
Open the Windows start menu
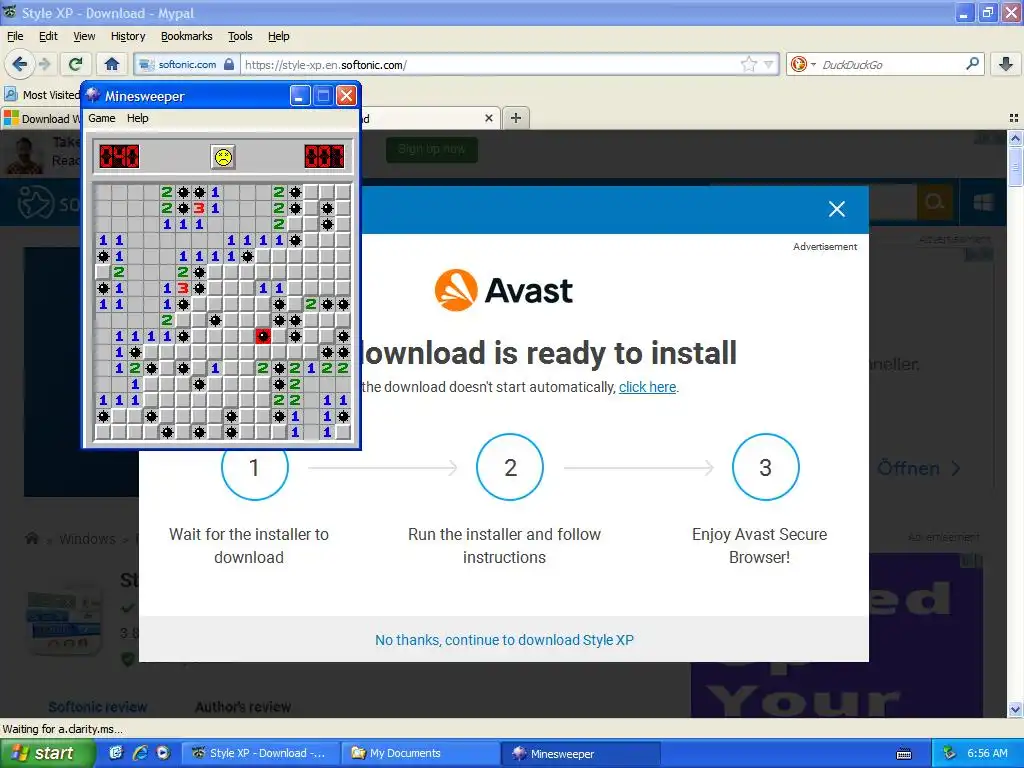click(47, 753)
